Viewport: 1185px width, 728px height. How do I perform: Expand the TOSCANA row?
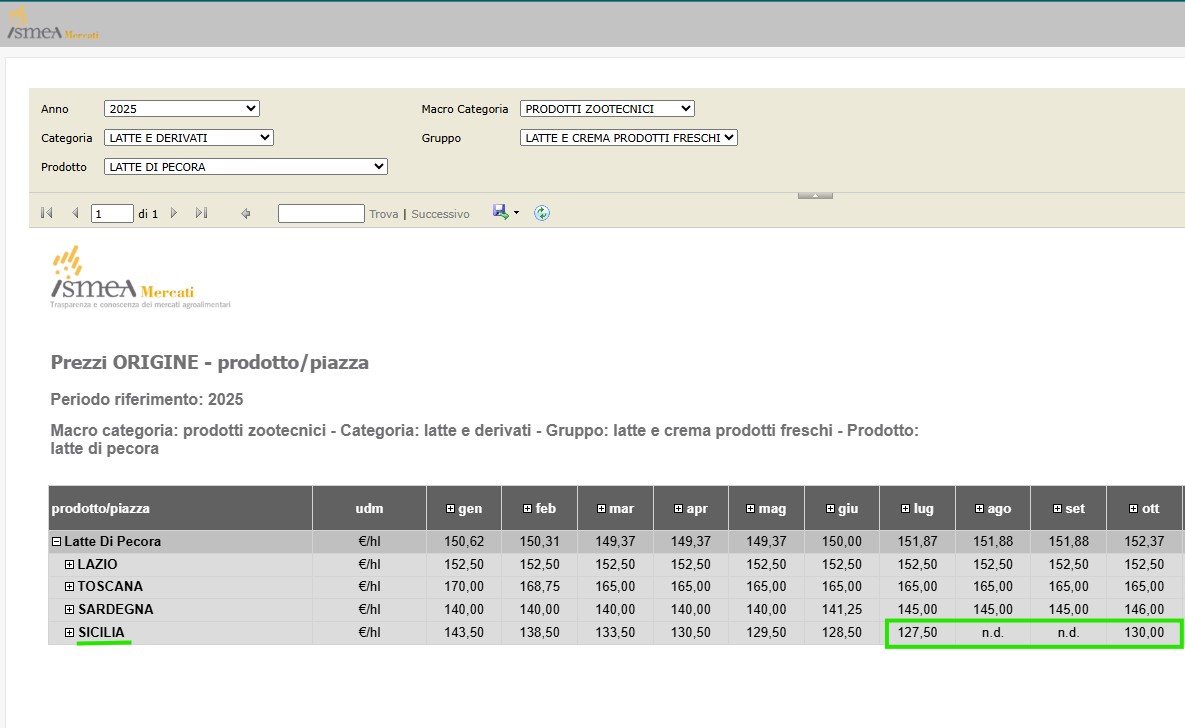coord(70,586)
